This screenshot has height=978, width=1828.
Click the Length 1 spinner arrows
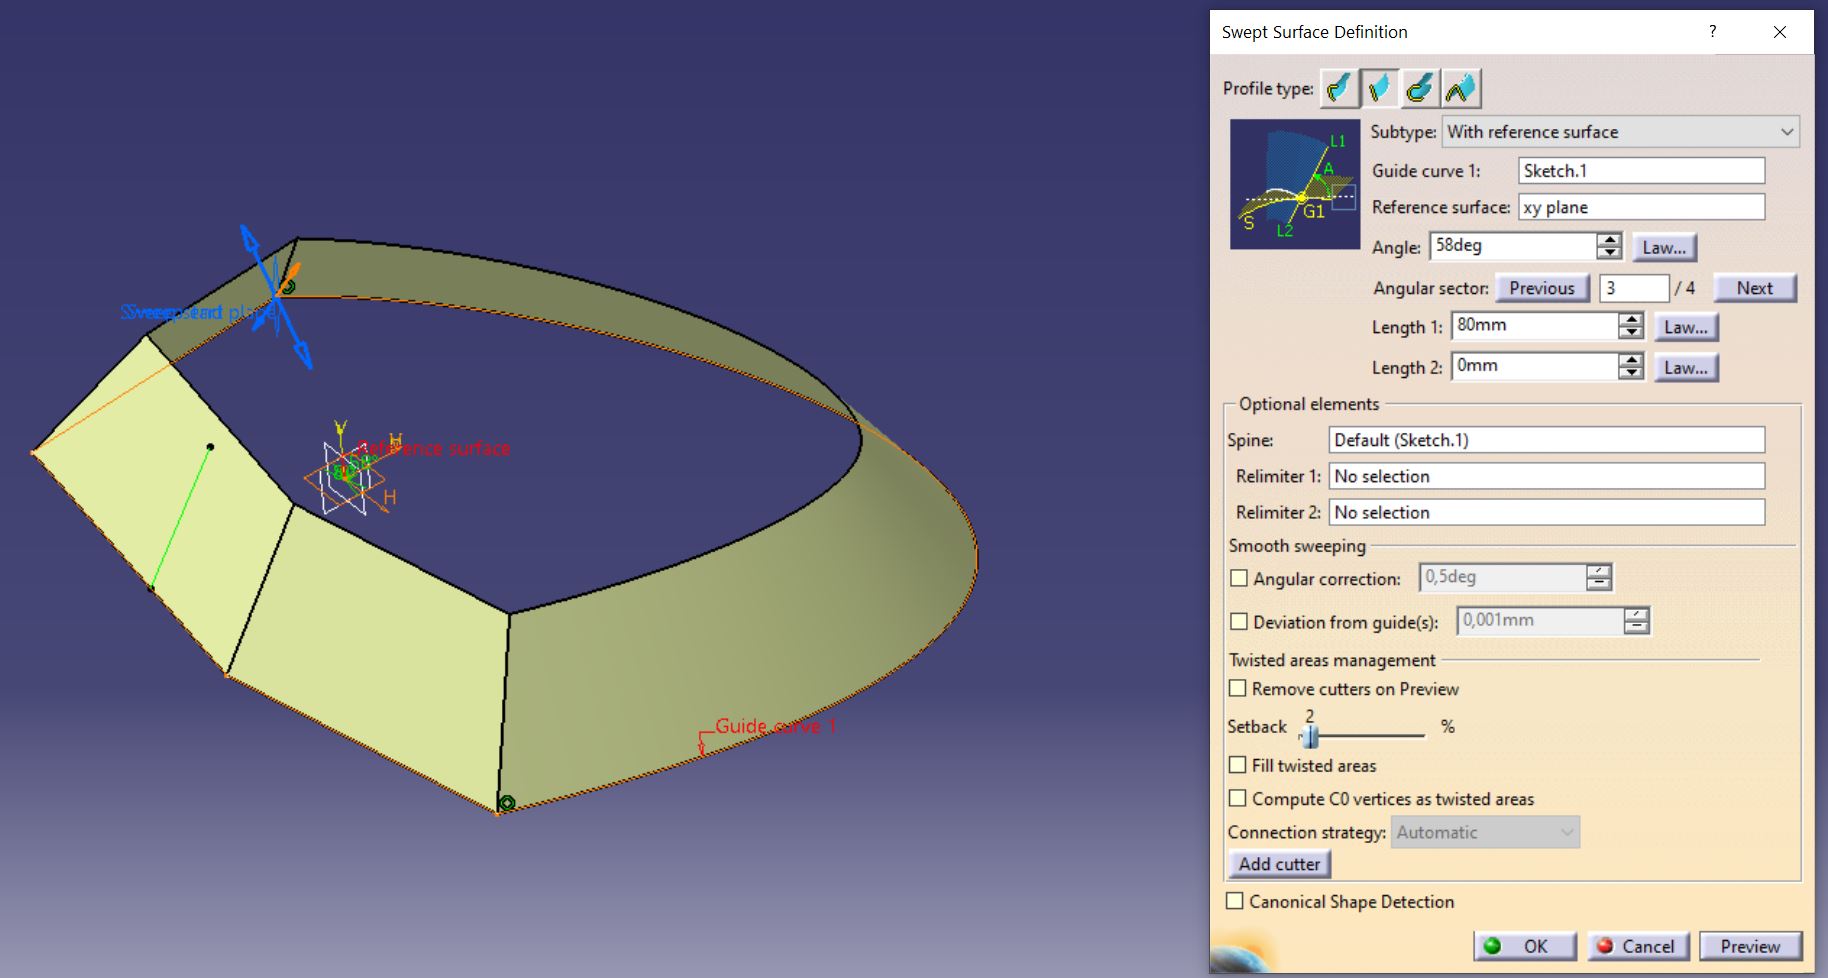point(1631,326)
